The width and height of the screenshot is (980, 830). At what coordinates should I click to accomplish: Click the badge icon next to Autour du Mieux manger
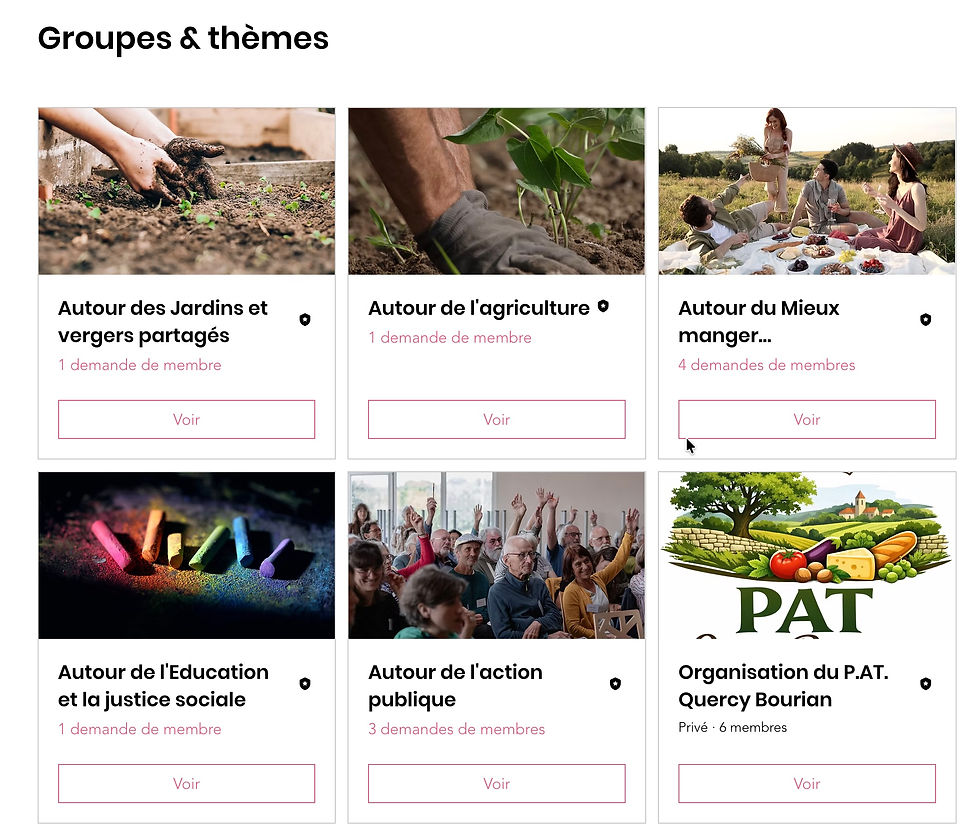924,318
